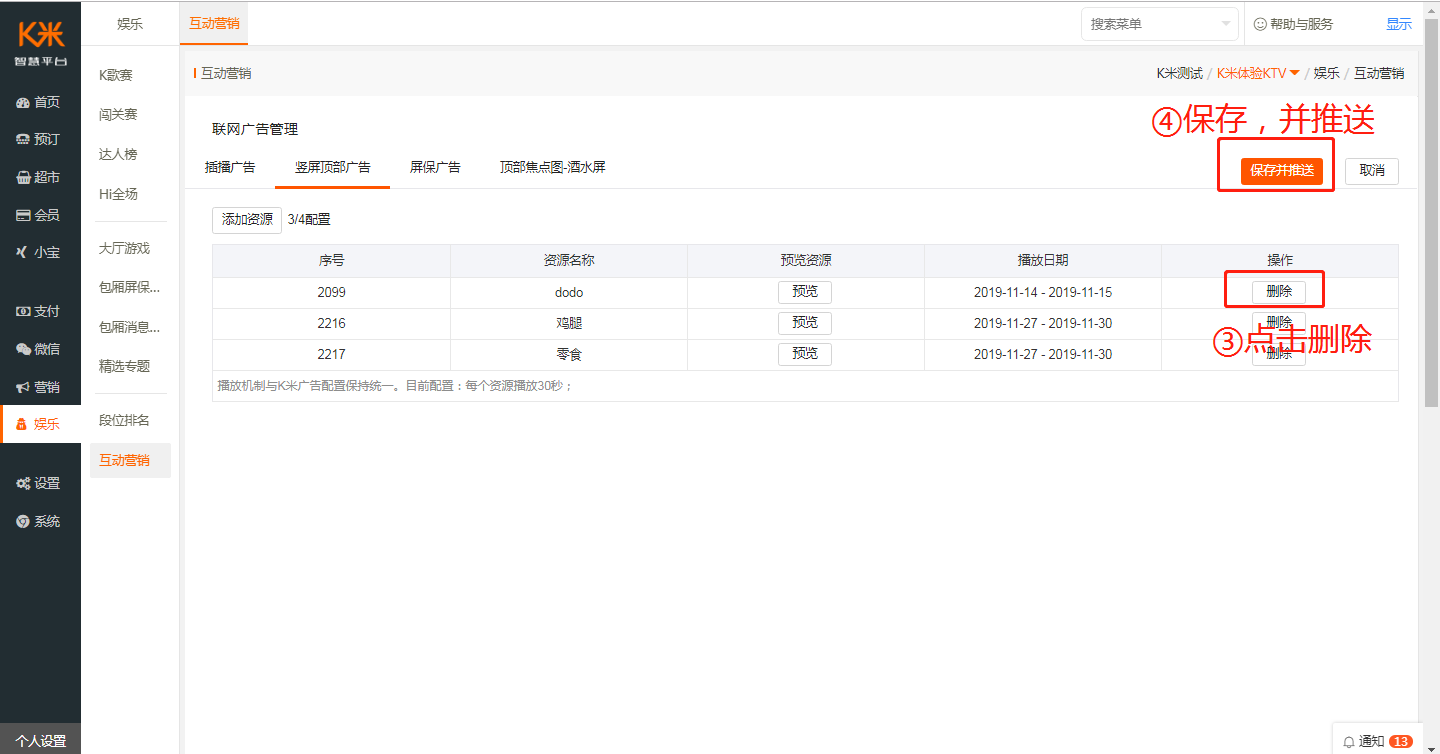Viewport: 1440px width, 754px height.
Task: Click 显示 link at top right
Action: click(1399, 24)
